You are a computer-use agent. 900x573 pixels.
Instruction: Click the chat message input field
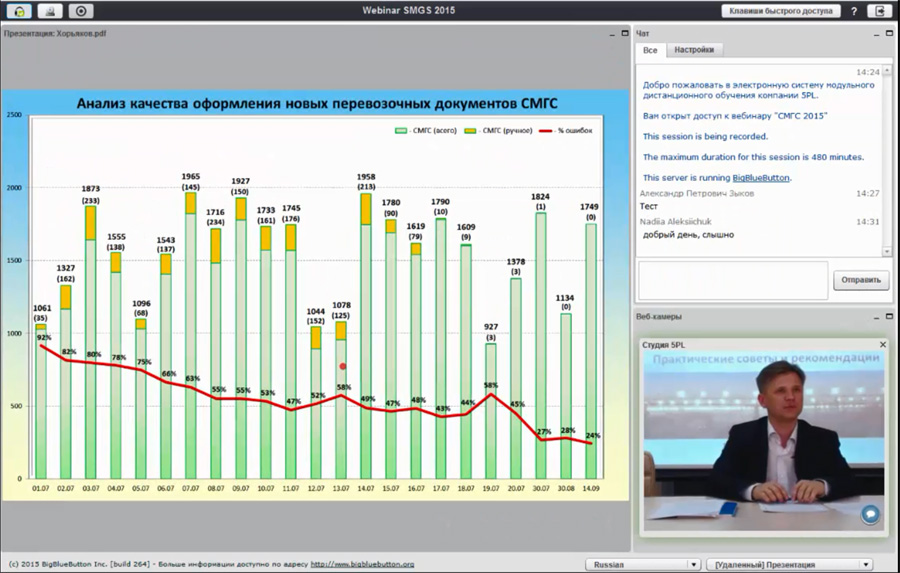pyautogui.click(x=733, y=280)
